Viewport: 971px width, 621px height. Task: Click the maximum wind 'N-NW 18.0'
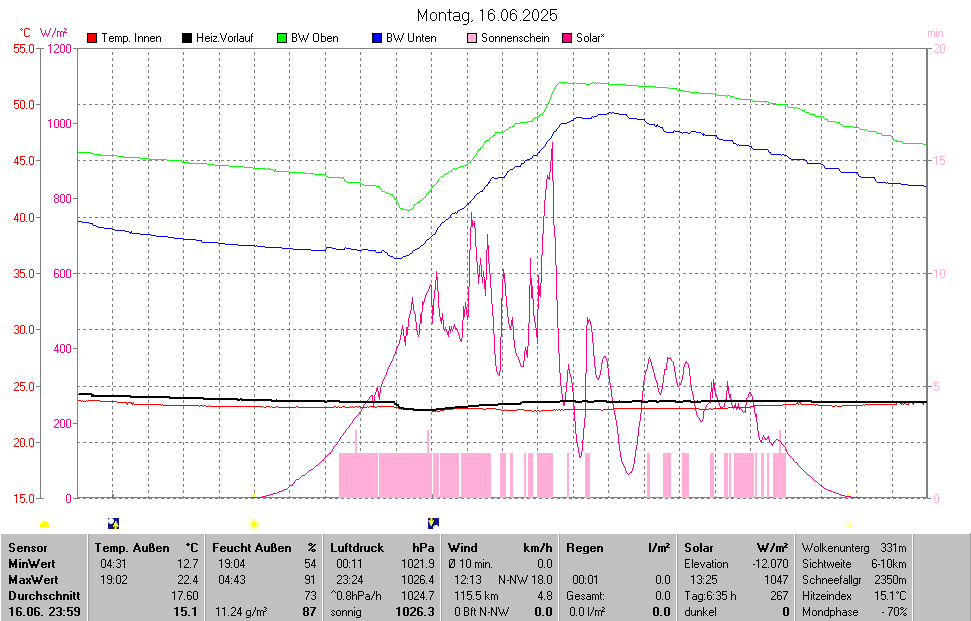point(525,580)
